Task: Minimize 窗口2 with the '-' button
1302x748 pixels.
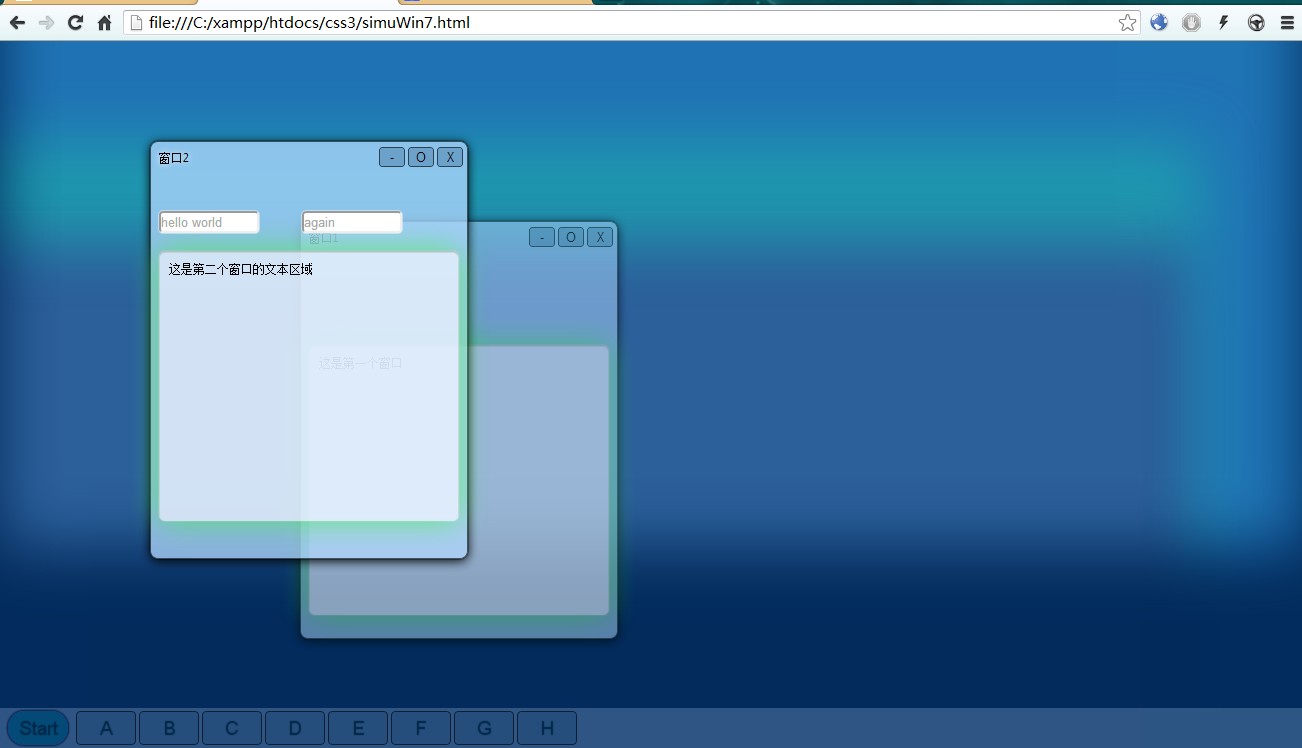Action: 392,157
